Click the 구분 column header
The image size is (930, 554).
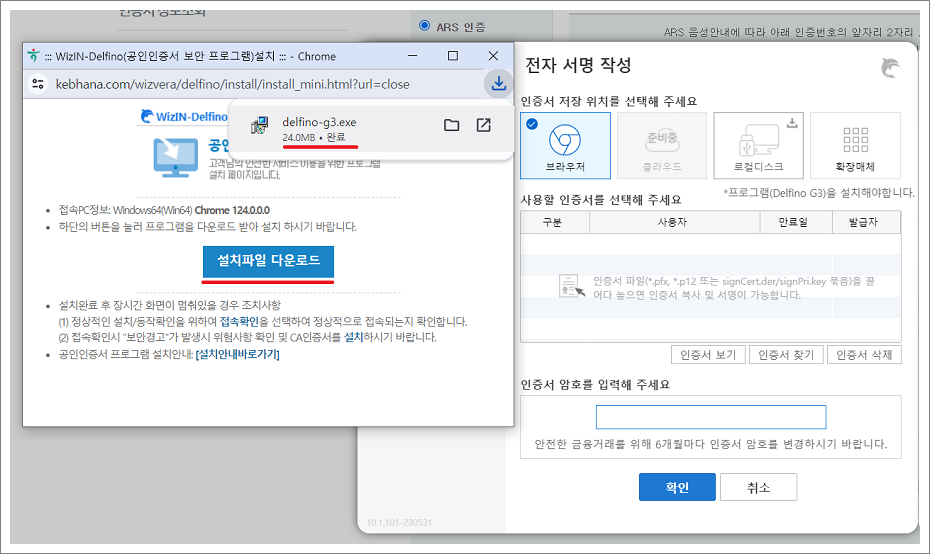[555, 222]
